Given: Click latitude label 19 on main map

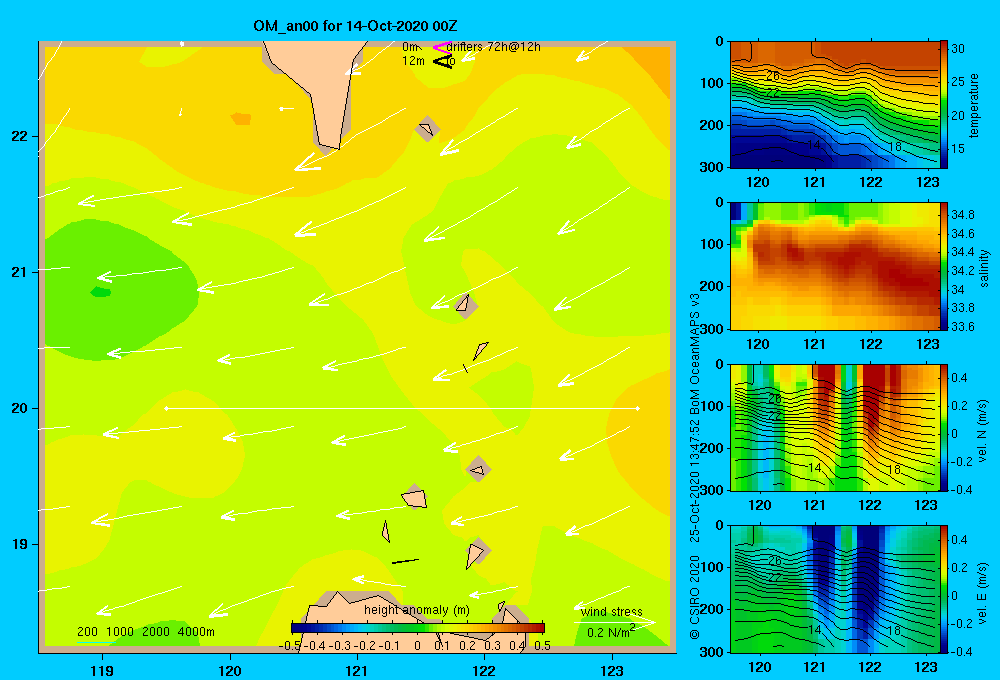Looking at the screenshot, I should point(19,544).
